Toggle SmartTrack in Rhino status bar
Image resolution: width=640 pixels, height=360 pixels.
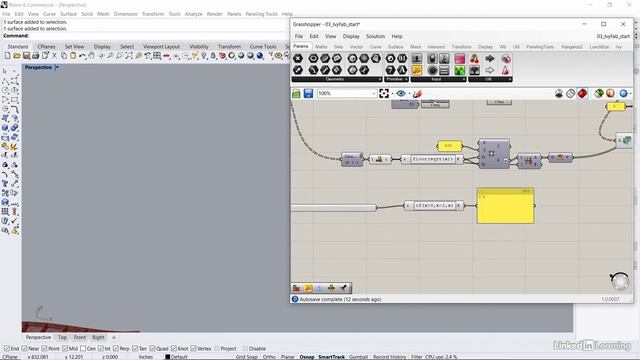pyautogui.click(x=331, y=357)
